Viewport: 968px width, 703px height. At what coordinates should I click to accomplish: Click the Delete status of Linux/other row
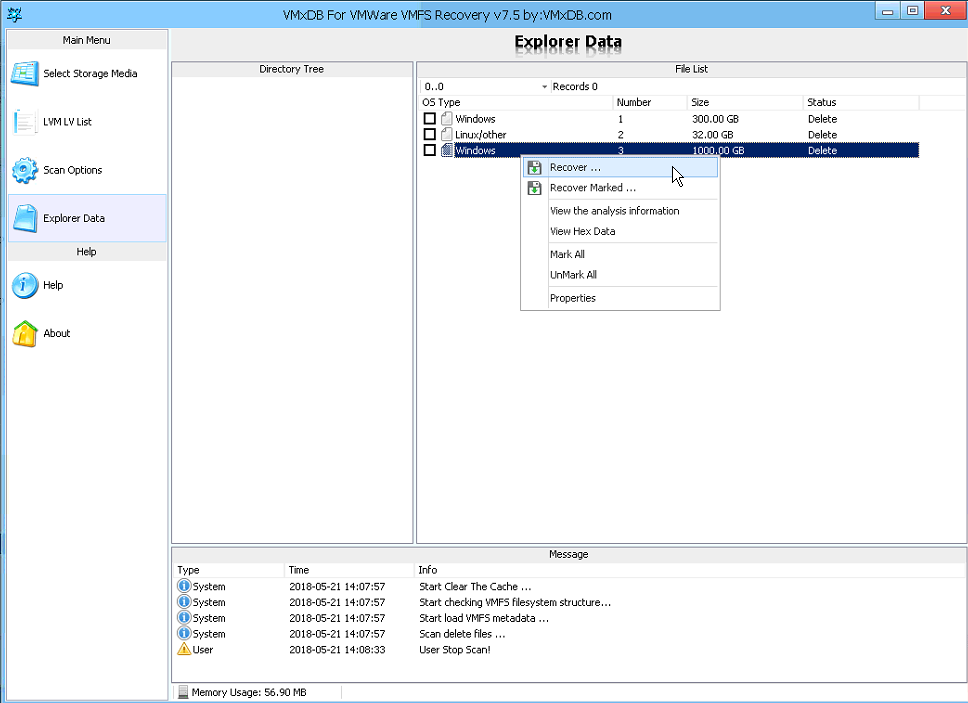pos(822,135)
